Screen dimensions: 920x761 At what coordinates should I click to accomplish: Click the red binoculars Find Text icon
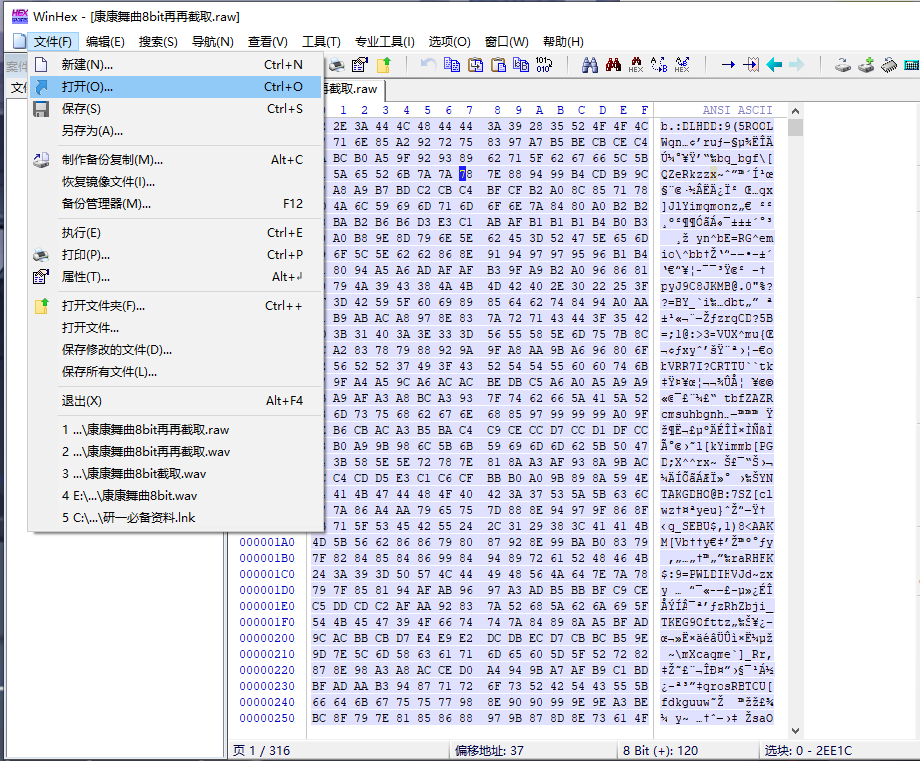click(x=613, y=65)
